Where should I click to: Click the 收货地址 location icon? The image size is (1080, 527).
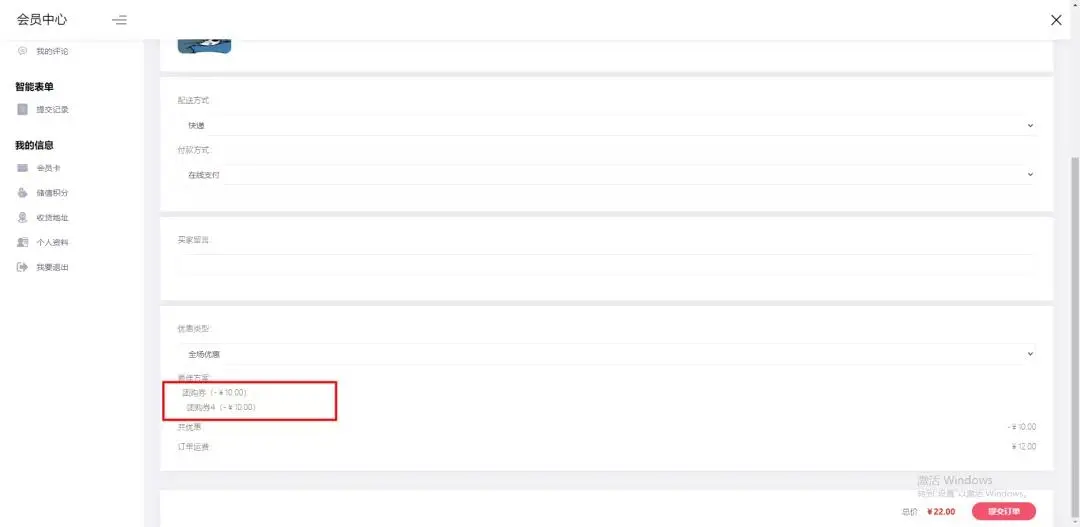click(22, 217)
